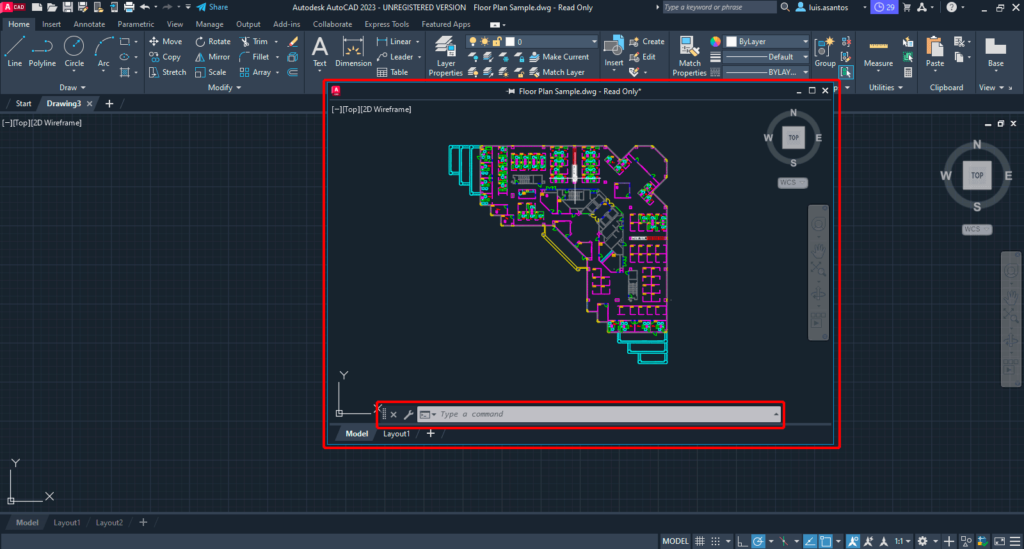Open the Quick Calculator icon in Utilities
1024x549 pixels.
pos(908,72)
